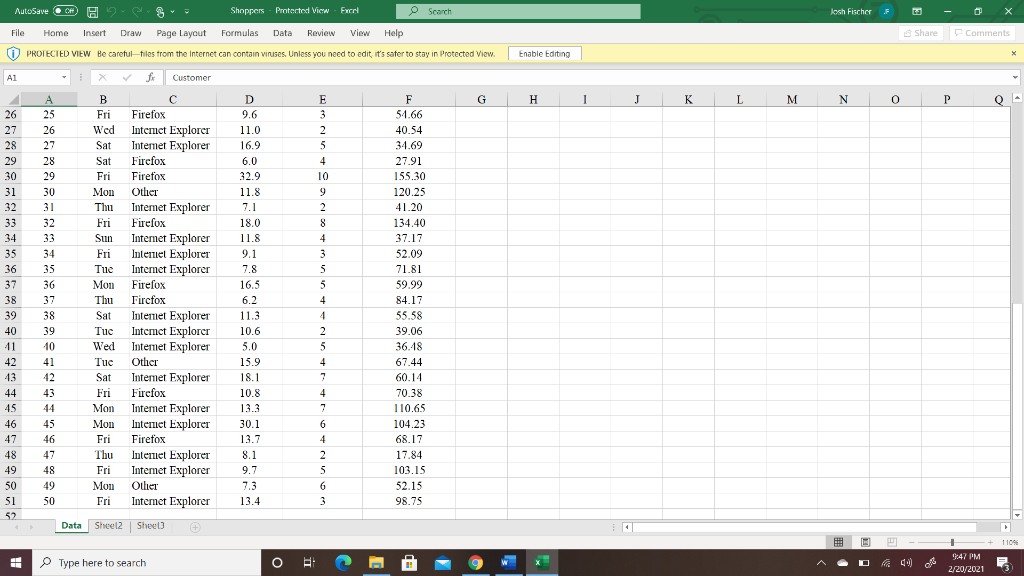Click the Touch/Mouse mode icon
The width and height of the screenshot is (1024, 576).
tap(160, 10)
